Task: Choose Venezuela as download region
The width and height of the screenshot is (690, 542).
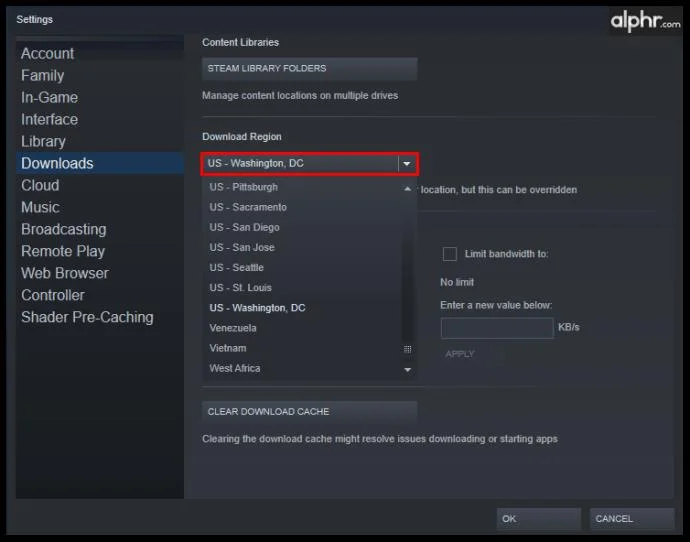Action: [x=302, y=328]
